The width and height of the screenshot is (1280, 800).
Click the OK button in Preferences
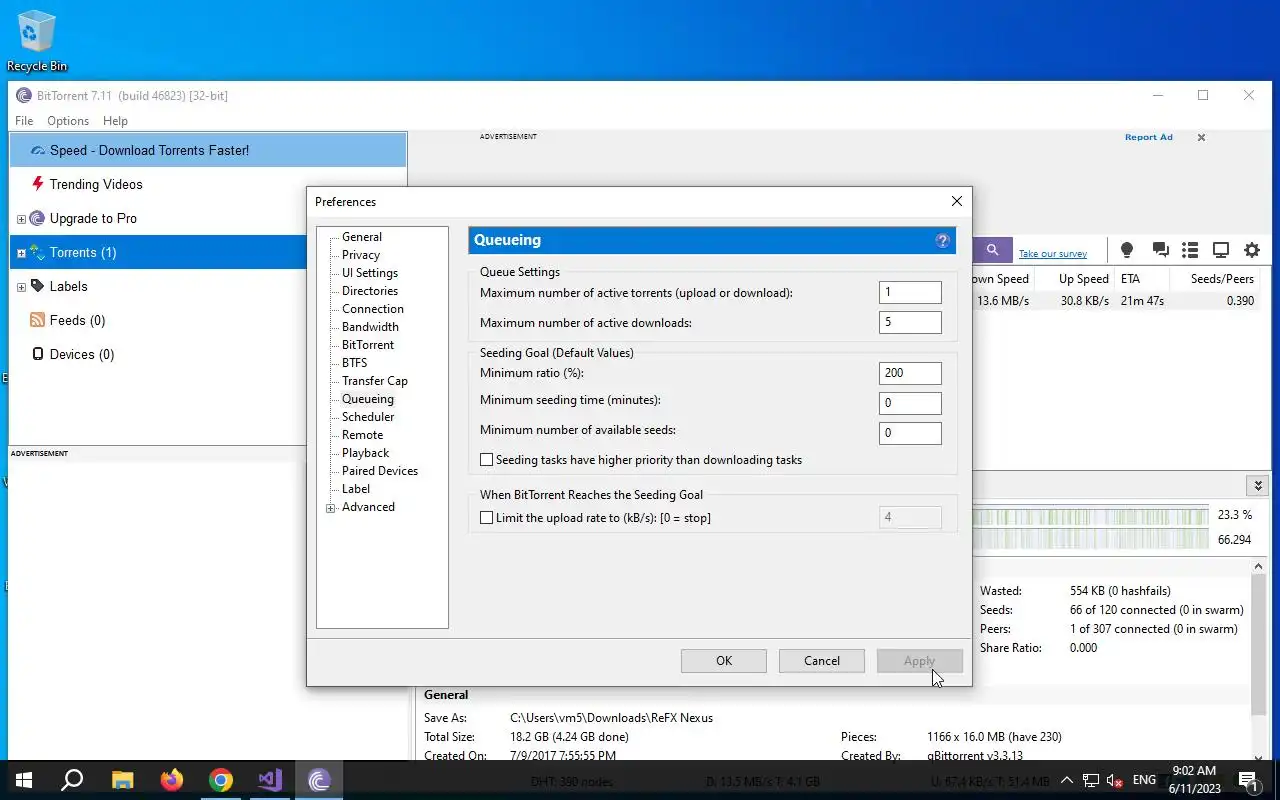pos(724,661)
